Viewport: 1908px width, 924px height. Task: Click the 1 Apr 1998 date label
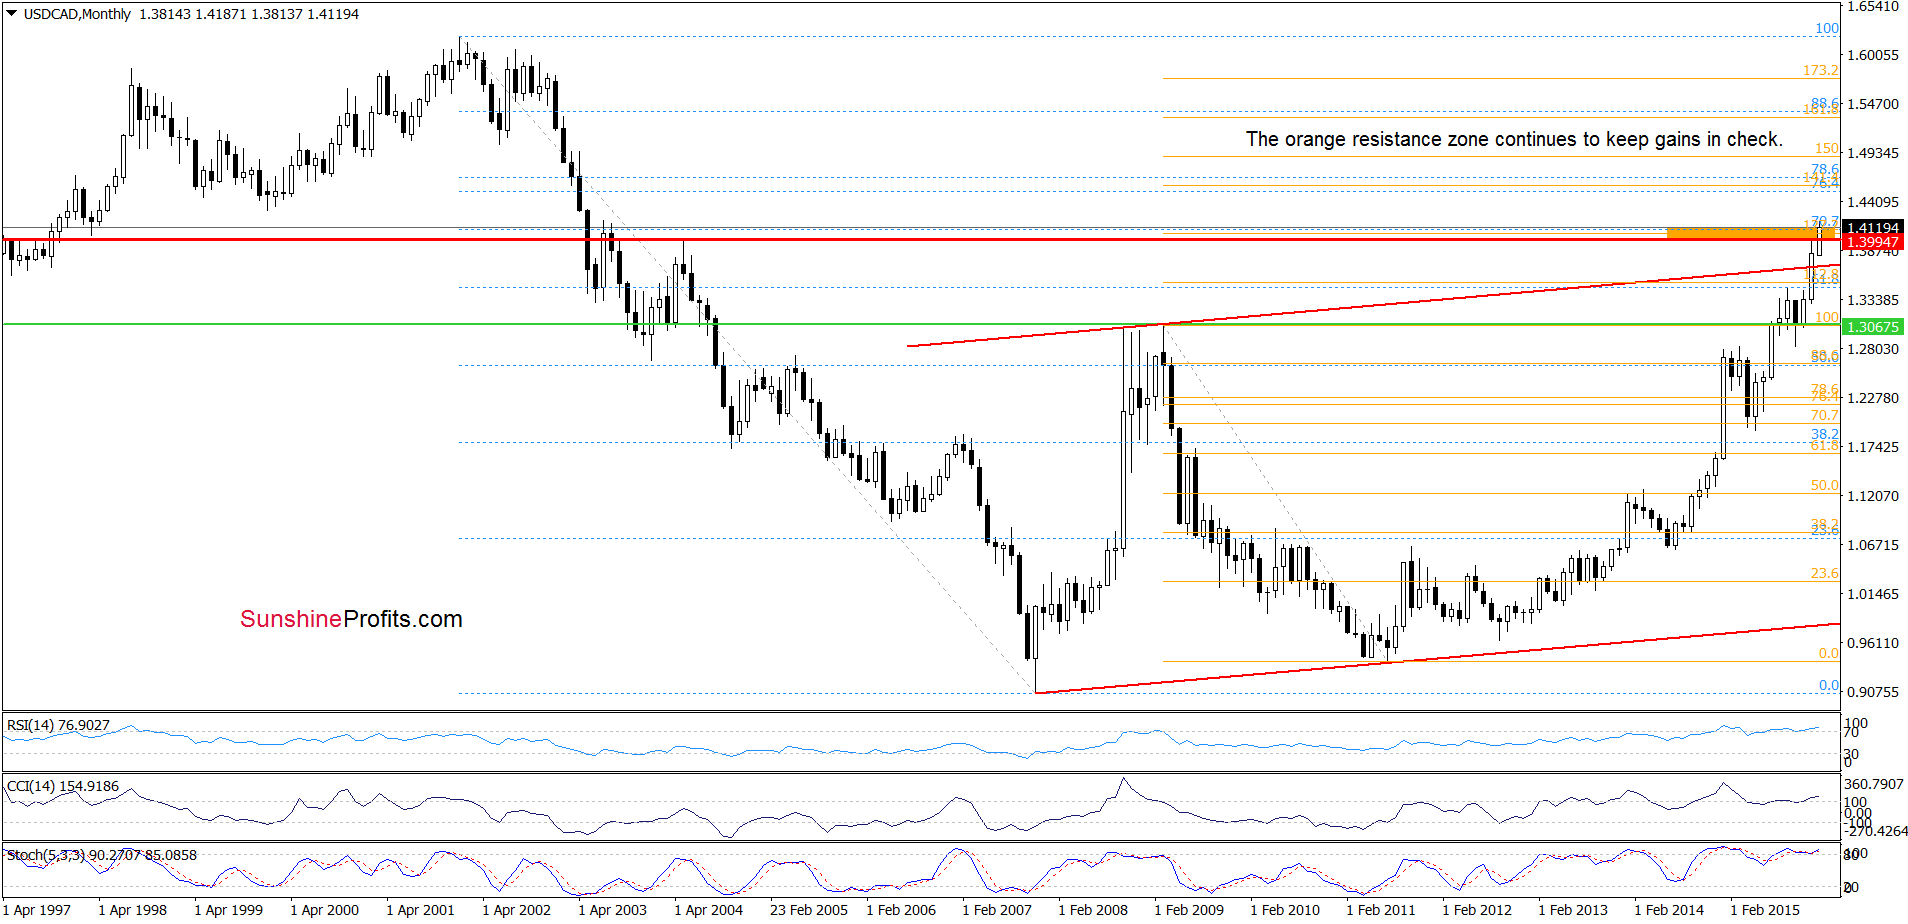point(133,910)
